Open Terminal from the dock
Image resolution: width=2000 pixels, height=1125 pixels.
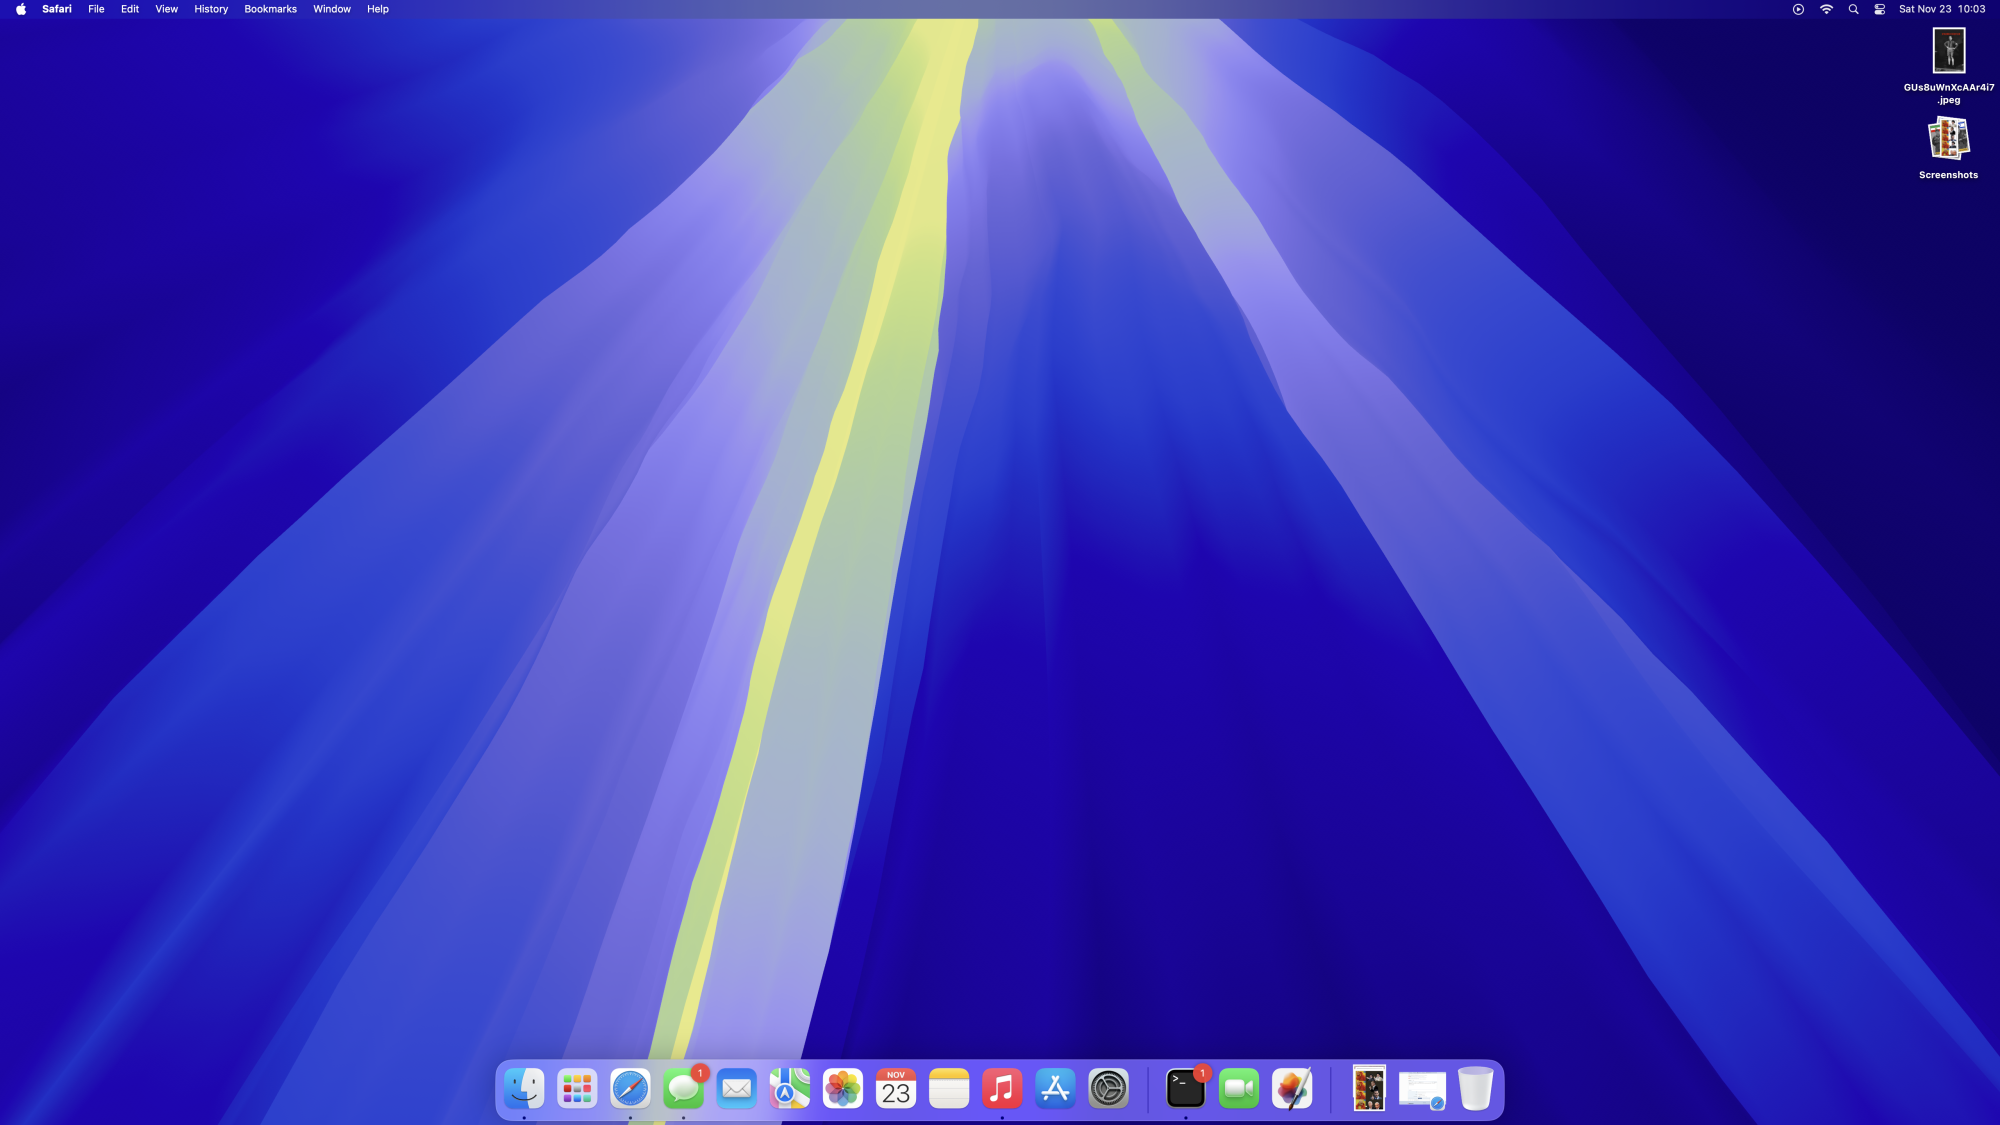[x=1186, y=1089]
